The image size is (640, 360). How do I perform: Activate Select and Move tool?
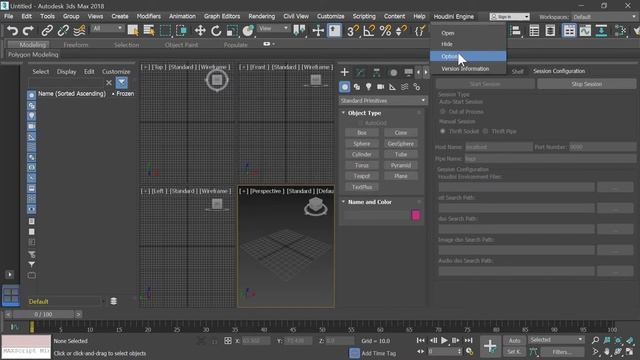click(200, 31)
